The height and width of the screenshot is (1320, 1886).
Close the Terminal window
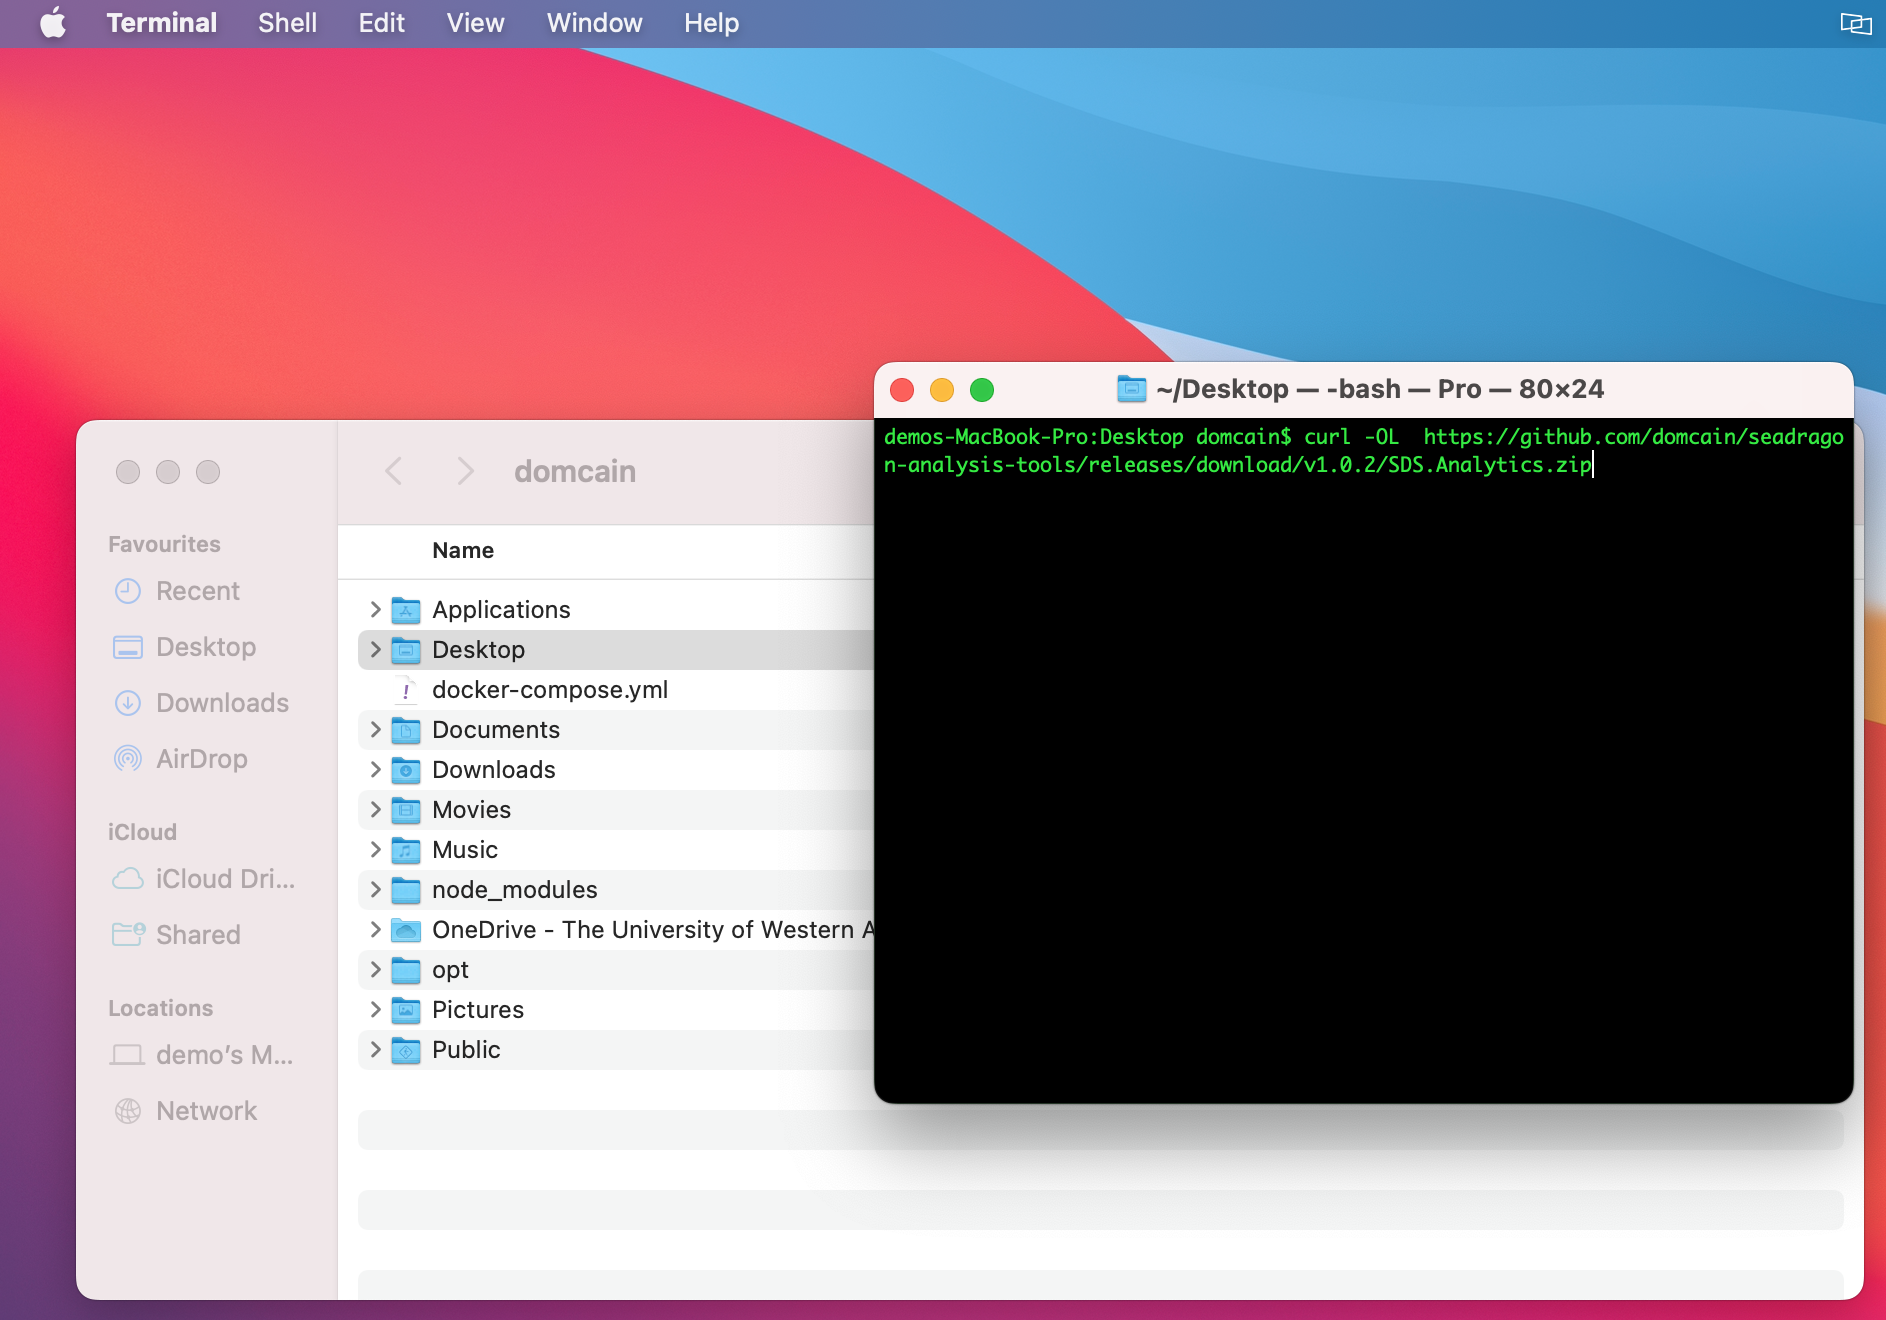click(x=902, y=390)
